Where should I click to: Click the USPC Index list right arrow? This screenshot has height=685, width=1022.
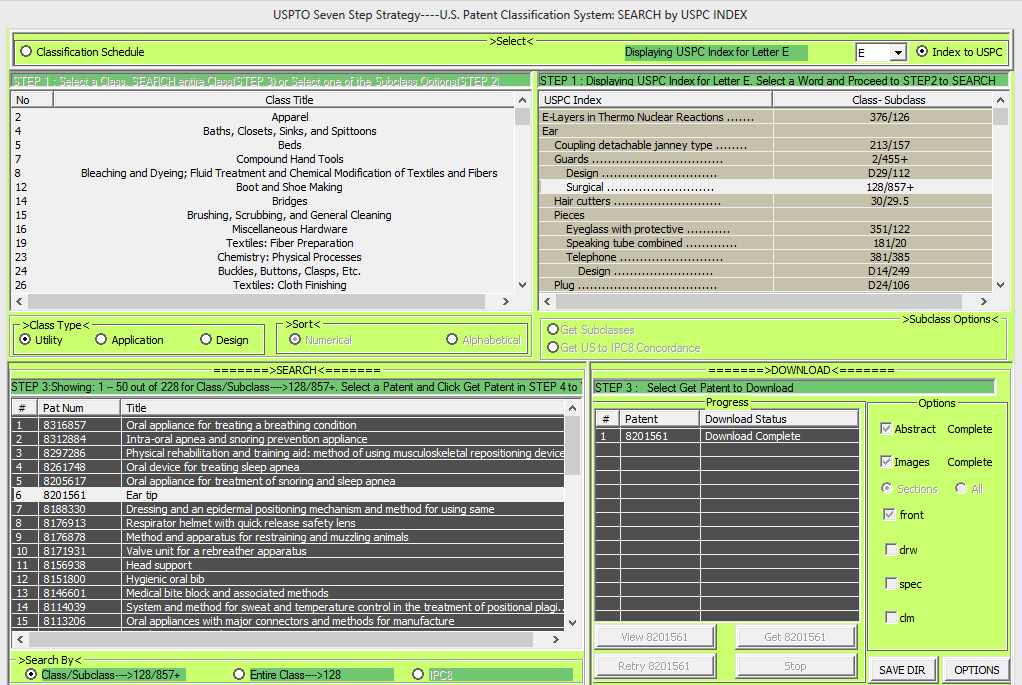click(x=984, y=301)
